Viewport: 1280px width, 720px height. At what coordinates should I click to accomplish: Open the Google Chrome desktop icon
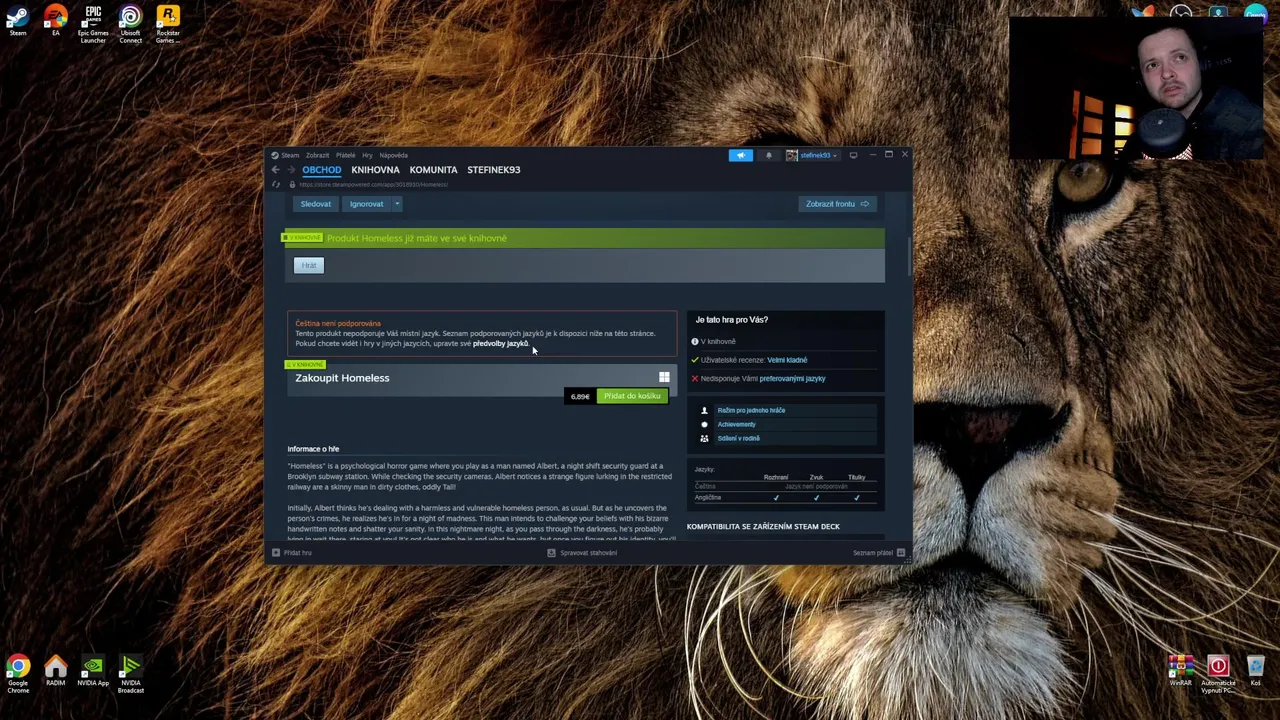18,674
